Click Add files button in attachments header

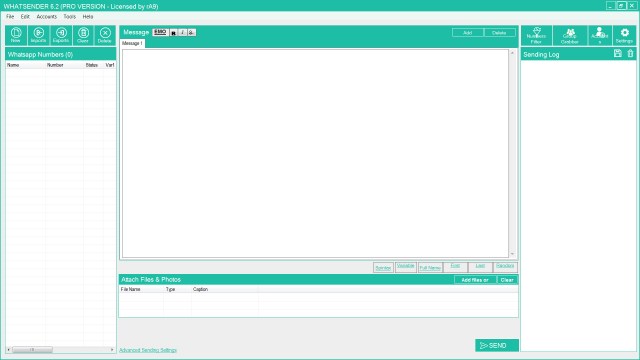(475, 280)
